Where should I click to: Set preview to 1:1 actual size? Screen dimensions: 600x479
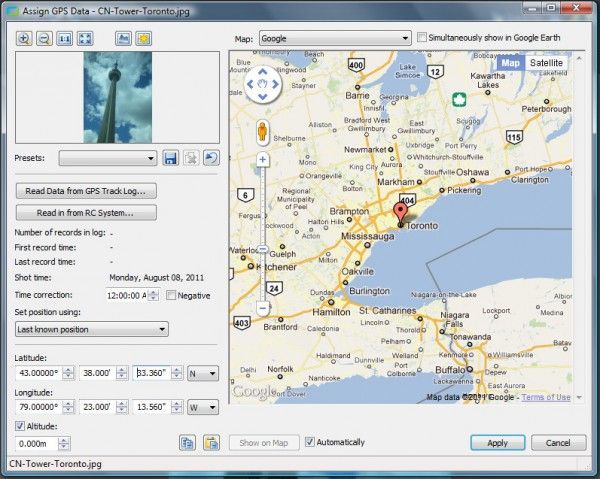click(x=65, y=38)
